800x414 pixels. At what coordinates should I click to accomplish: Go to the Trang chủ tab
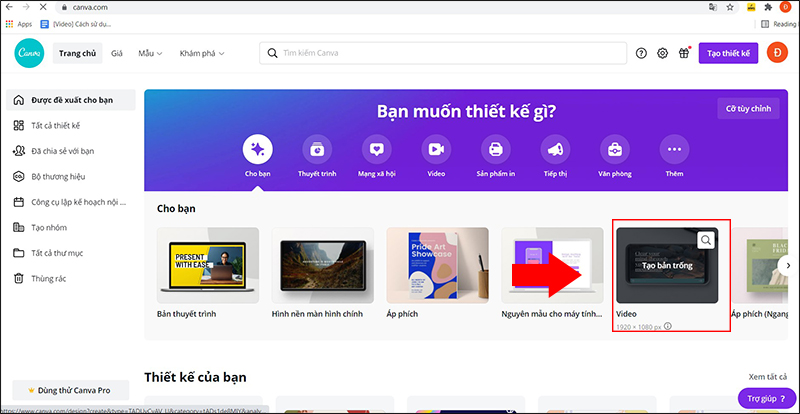point(78,53)
